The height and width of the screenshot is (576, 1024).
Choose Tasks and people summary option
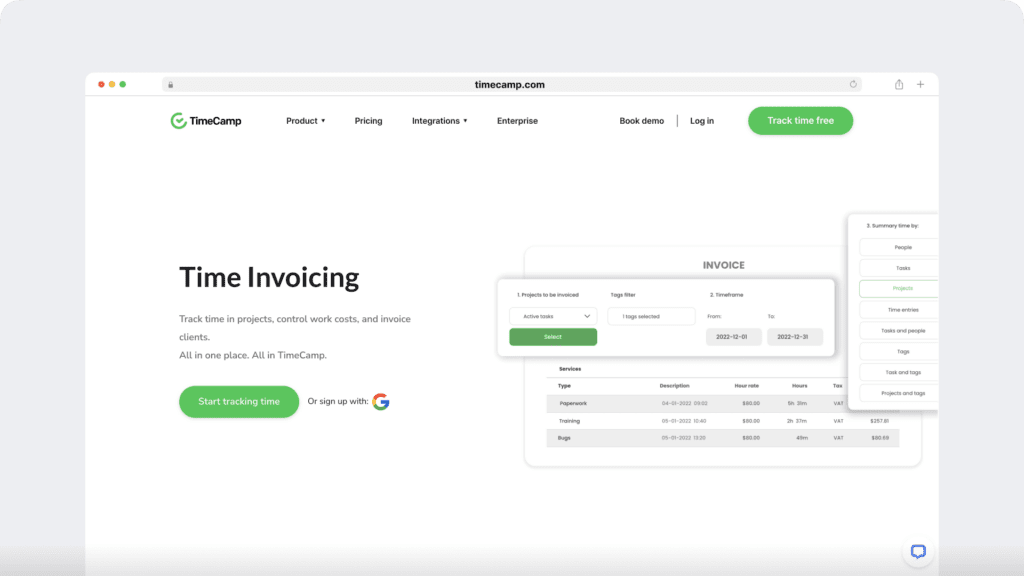(x=898, y=330)
